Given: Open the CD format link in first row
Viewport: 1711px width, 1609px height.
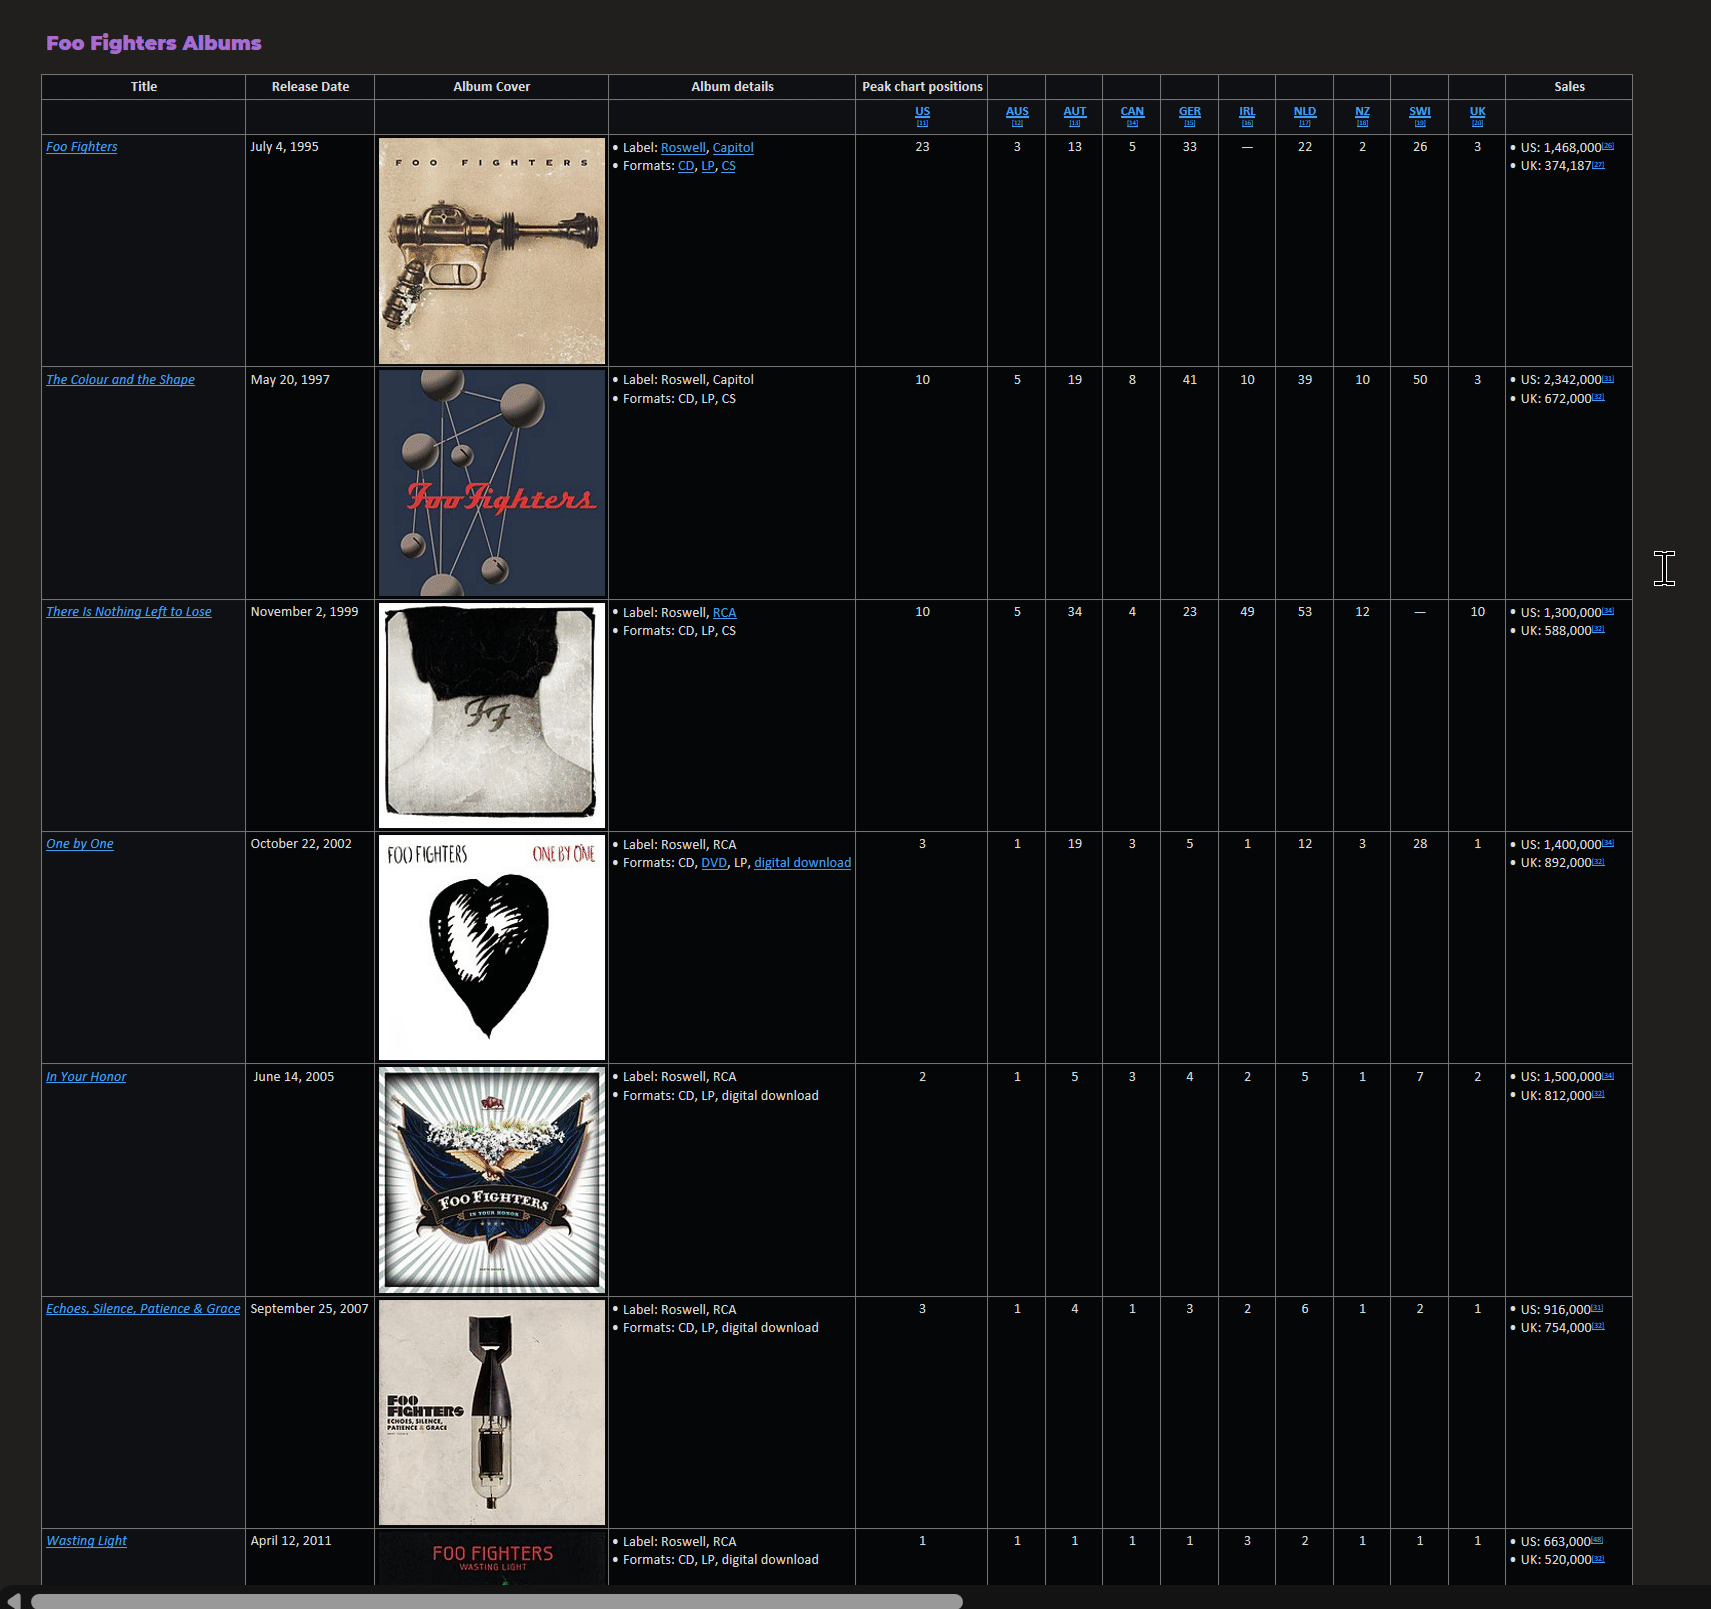Looking at the screenshot, I should tap(686, 166).
